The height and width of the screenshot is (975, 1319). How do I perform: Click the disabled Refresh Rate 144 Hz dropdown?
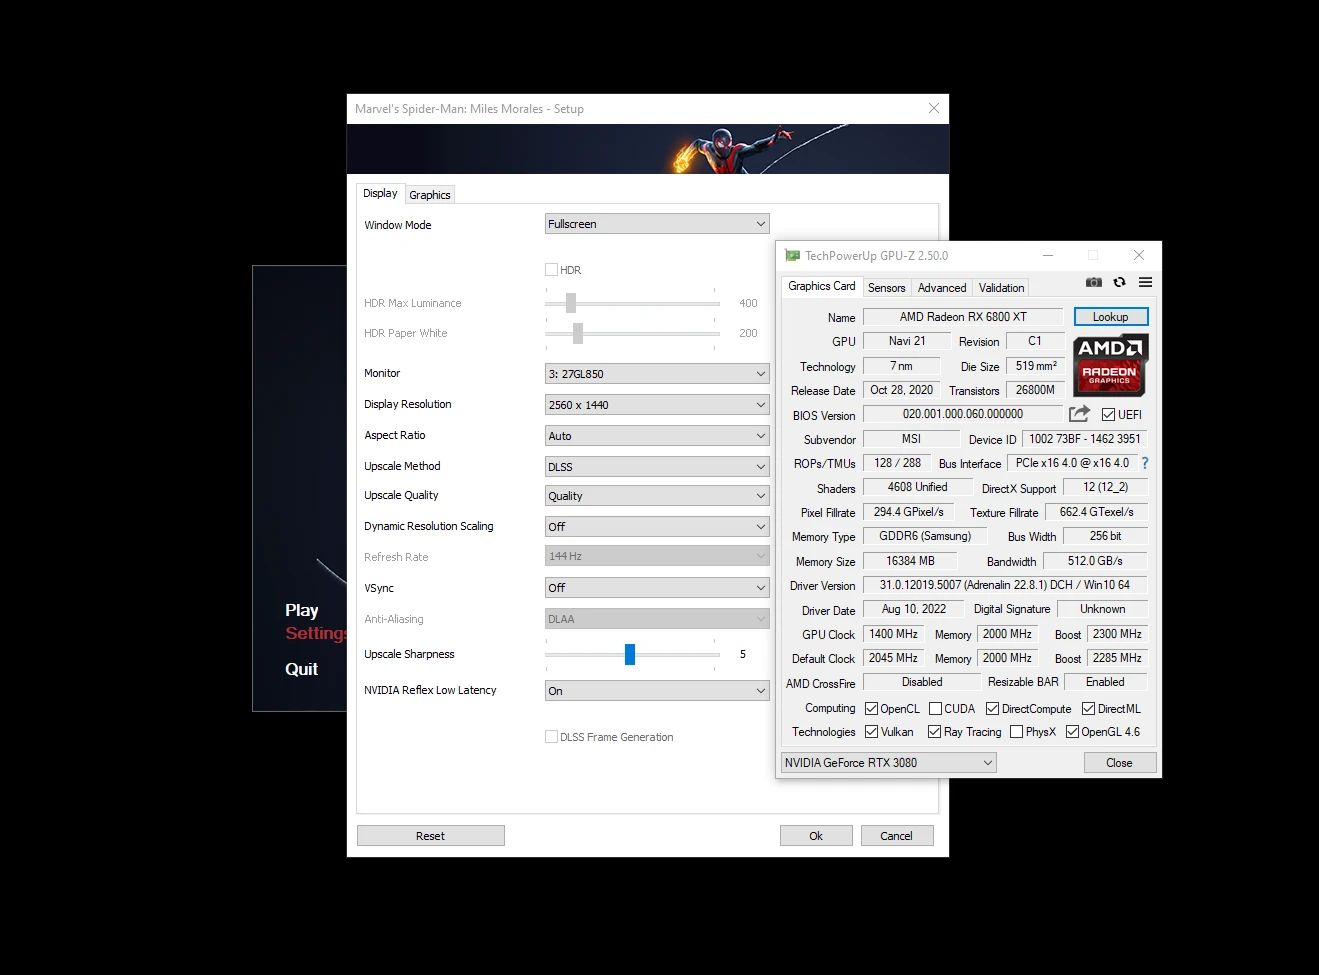(657, 557)
